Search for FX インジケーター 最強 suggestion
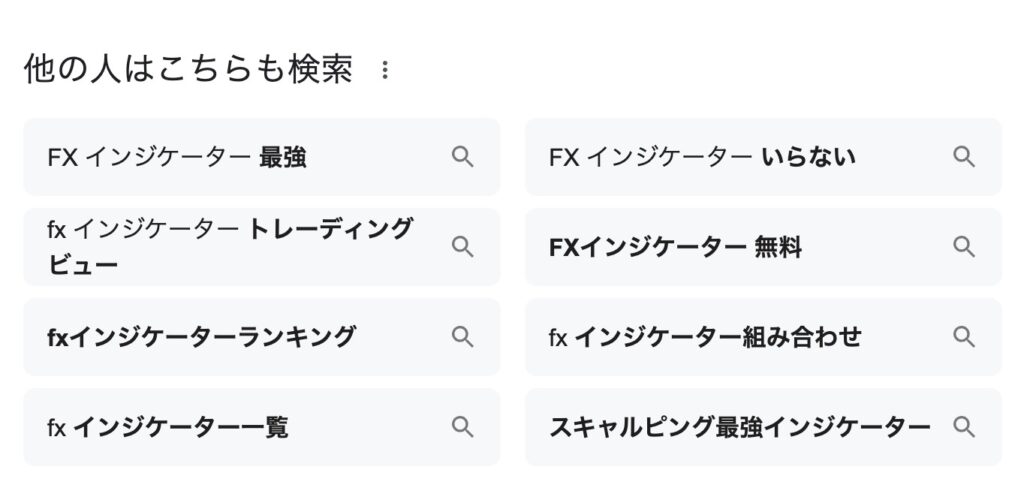The image size is (1024, 488). [177, 157]
